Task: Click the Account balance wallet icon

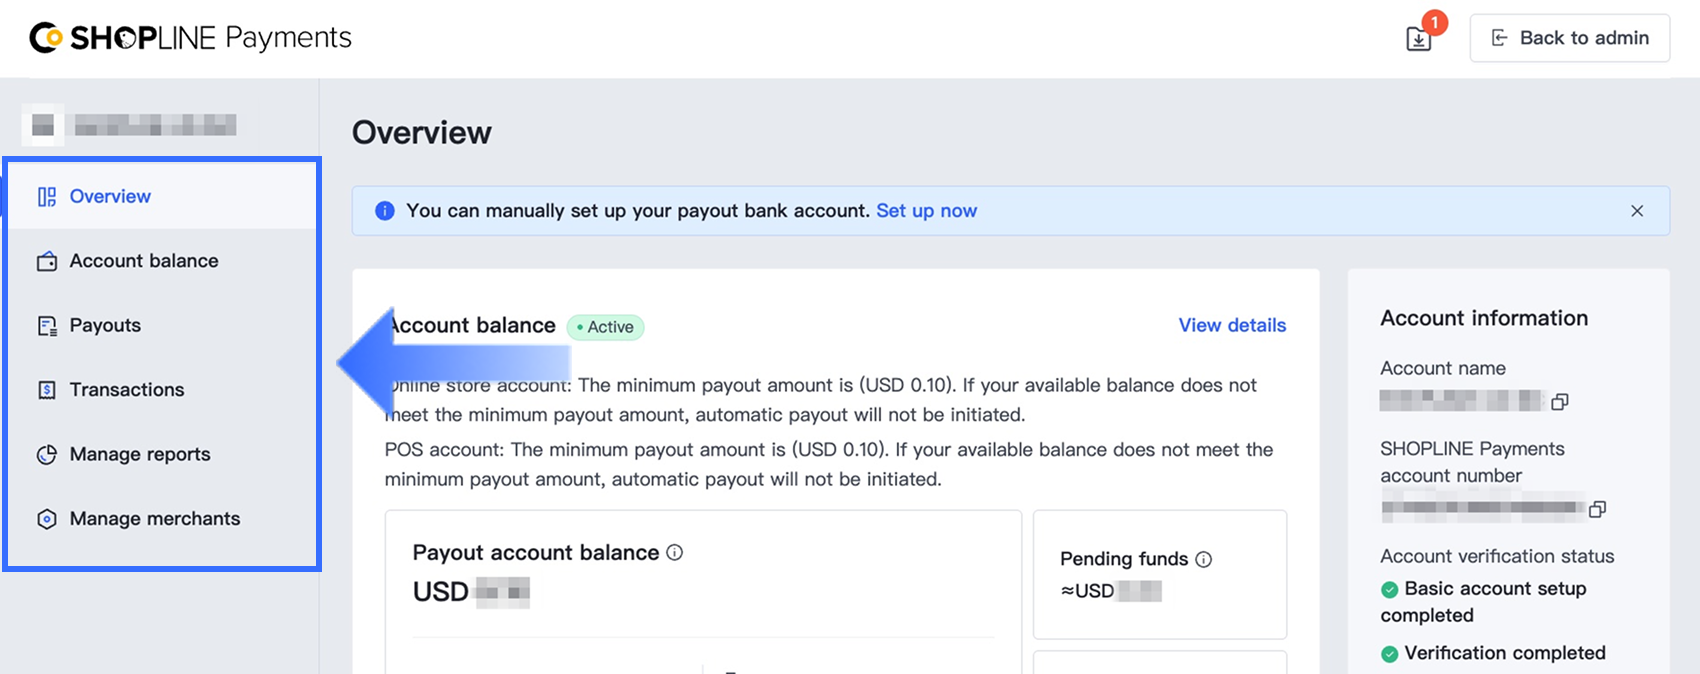Action: click(47, 261)
